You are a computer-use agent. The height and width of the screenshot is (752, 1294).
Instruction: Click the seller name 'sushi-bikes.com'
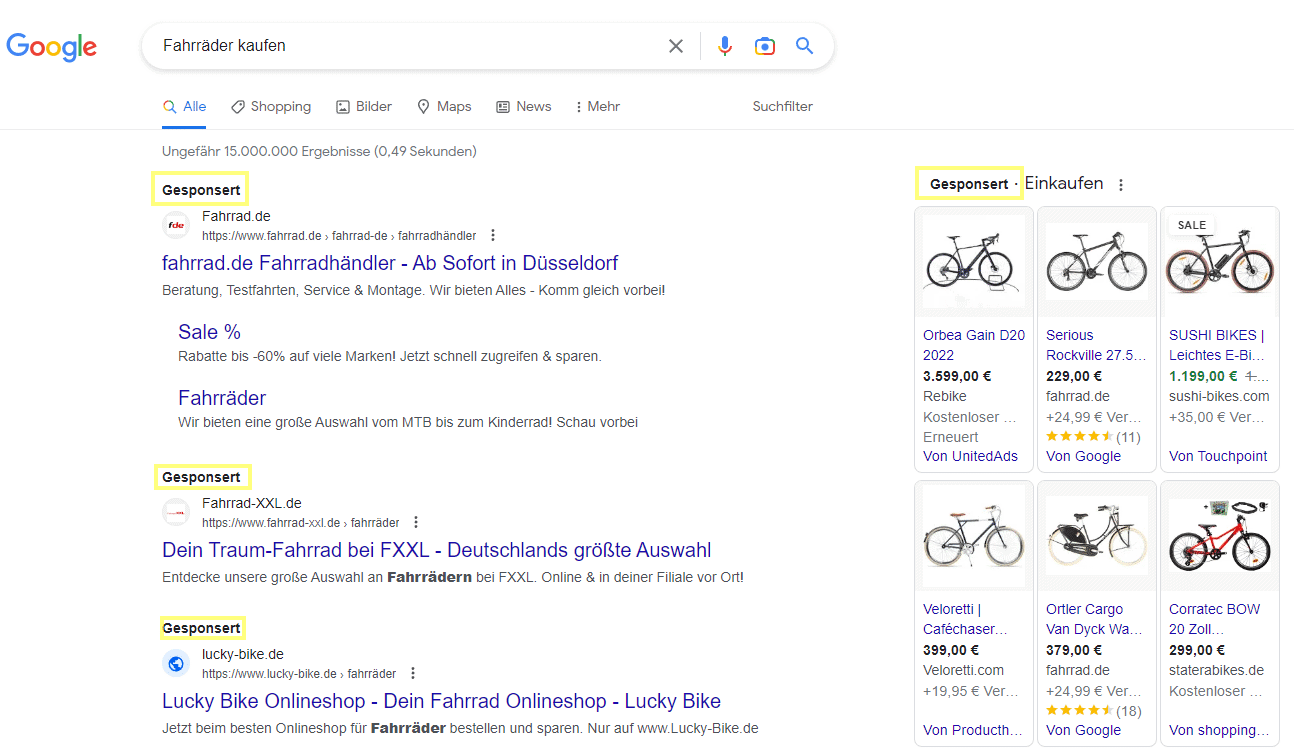[1219, 396]
